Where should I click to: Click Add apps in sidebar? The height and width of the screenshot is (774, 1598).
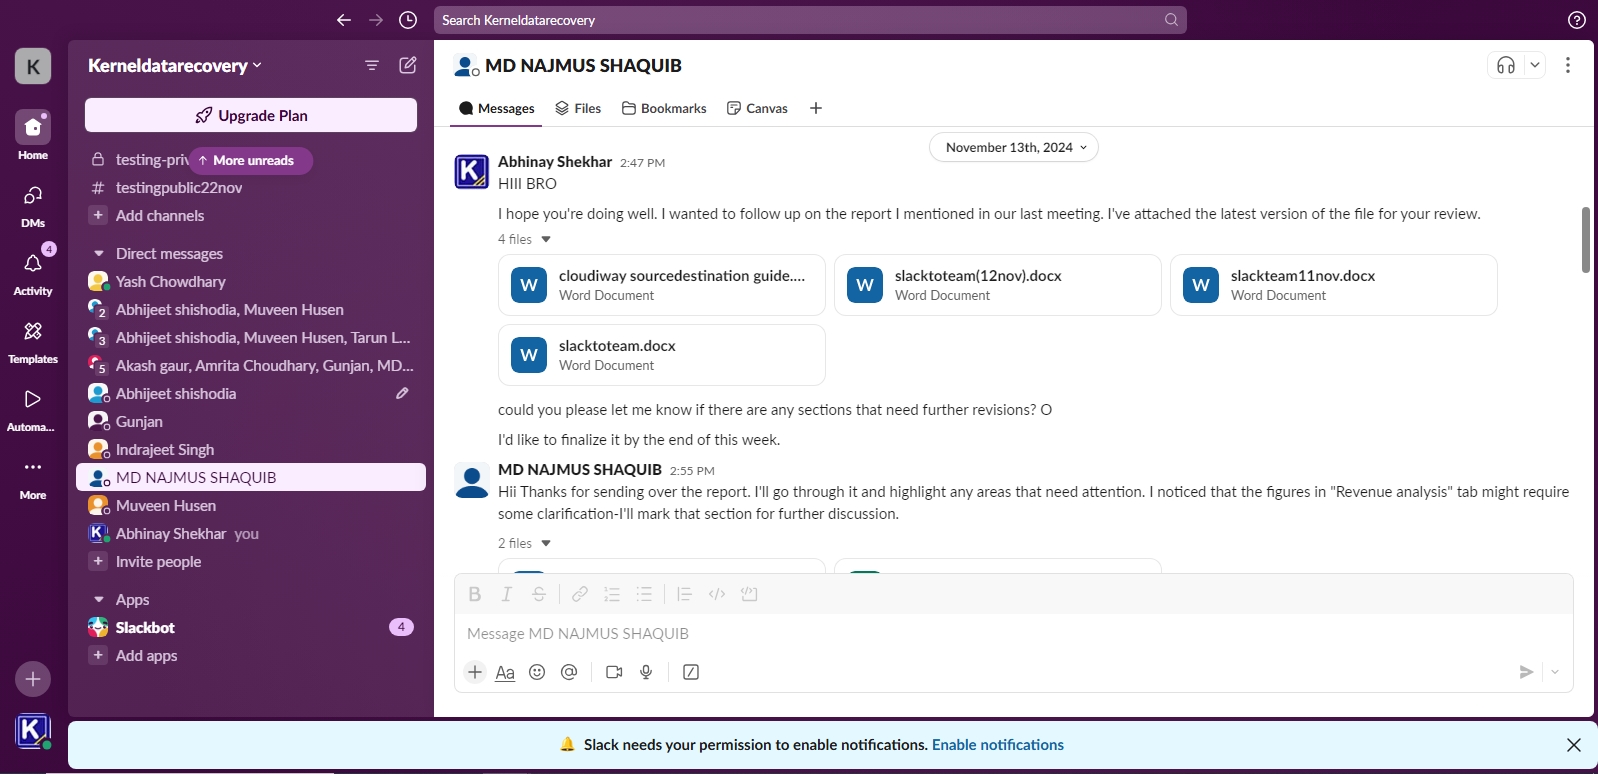(146, 656)
